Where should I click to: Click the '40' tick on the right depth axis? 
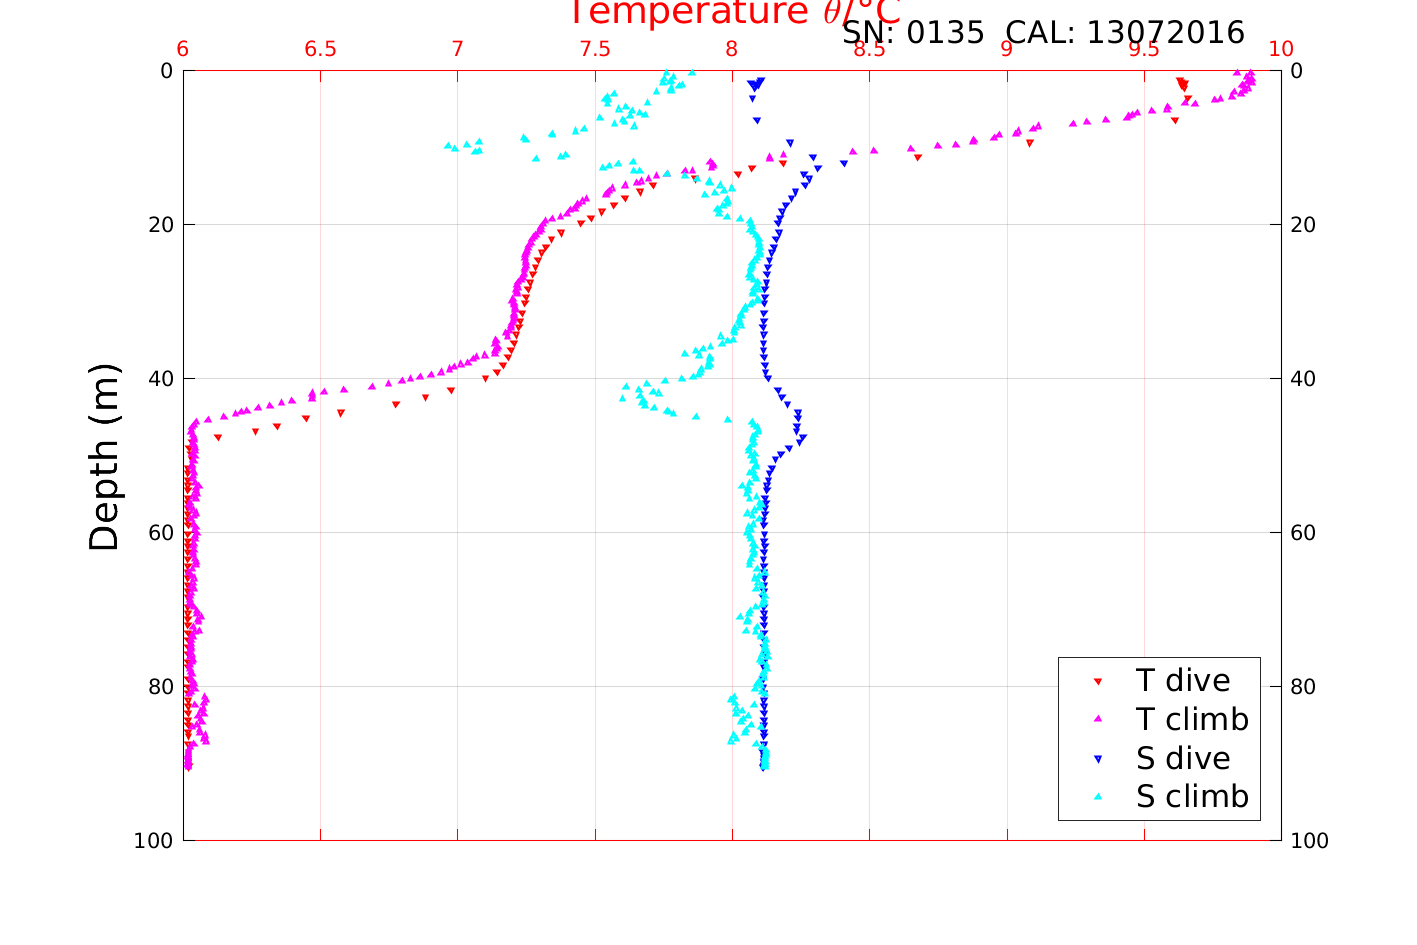[1303, 379]
